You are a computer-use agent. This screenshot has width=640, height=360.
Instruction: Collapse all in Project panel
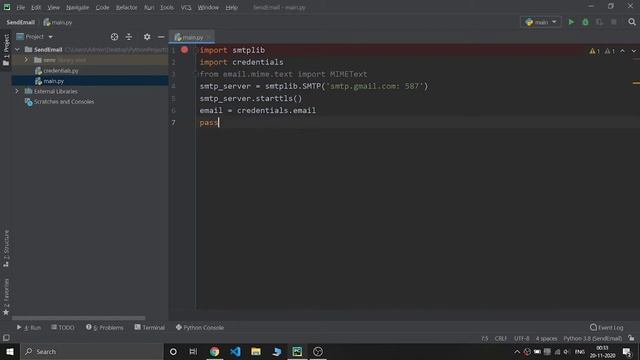click(129, 37)
